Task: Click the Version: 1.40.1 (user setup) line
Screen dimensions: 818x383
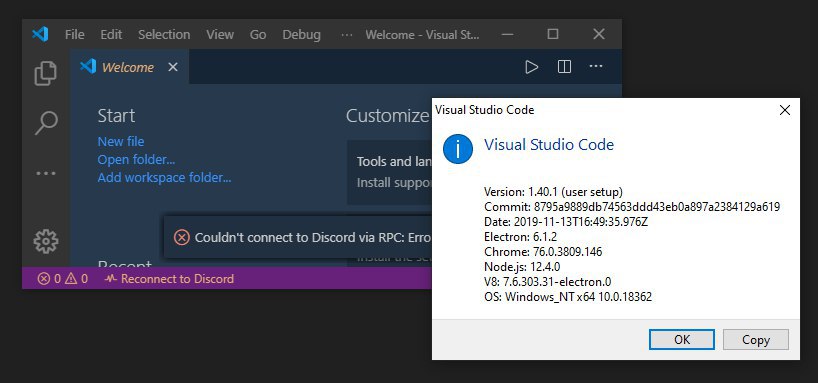Action: pyautogui.click(x=553, y=192)
